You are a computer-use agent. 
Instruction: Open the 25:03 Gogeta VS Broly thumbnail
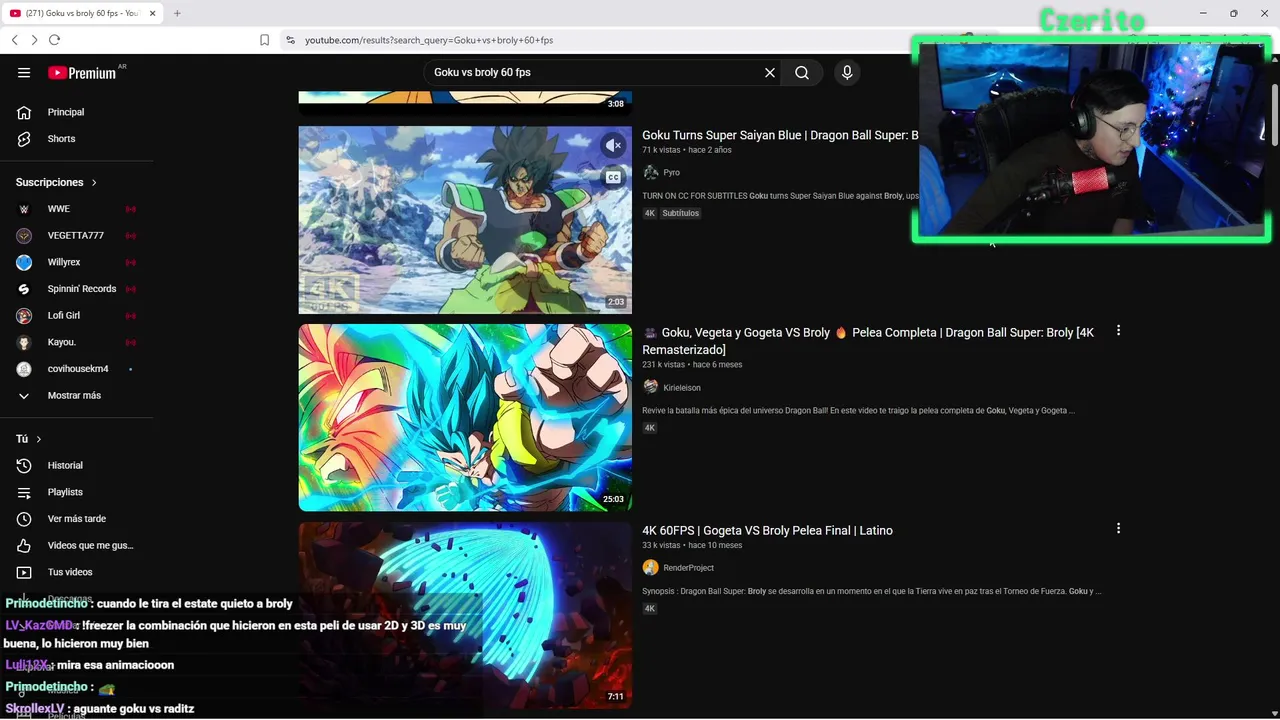[x=465, y=417]
